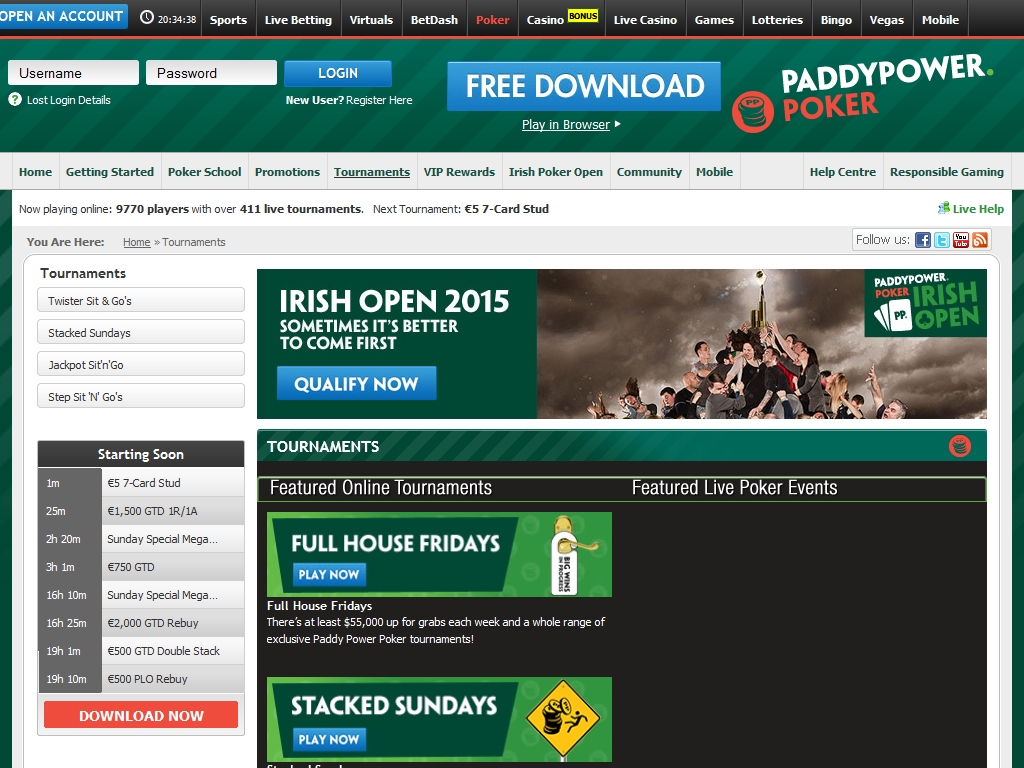Click the poker chip icon in Tournaments header
This screenshot has height=768, width=1024.
[x=959, y=446]
